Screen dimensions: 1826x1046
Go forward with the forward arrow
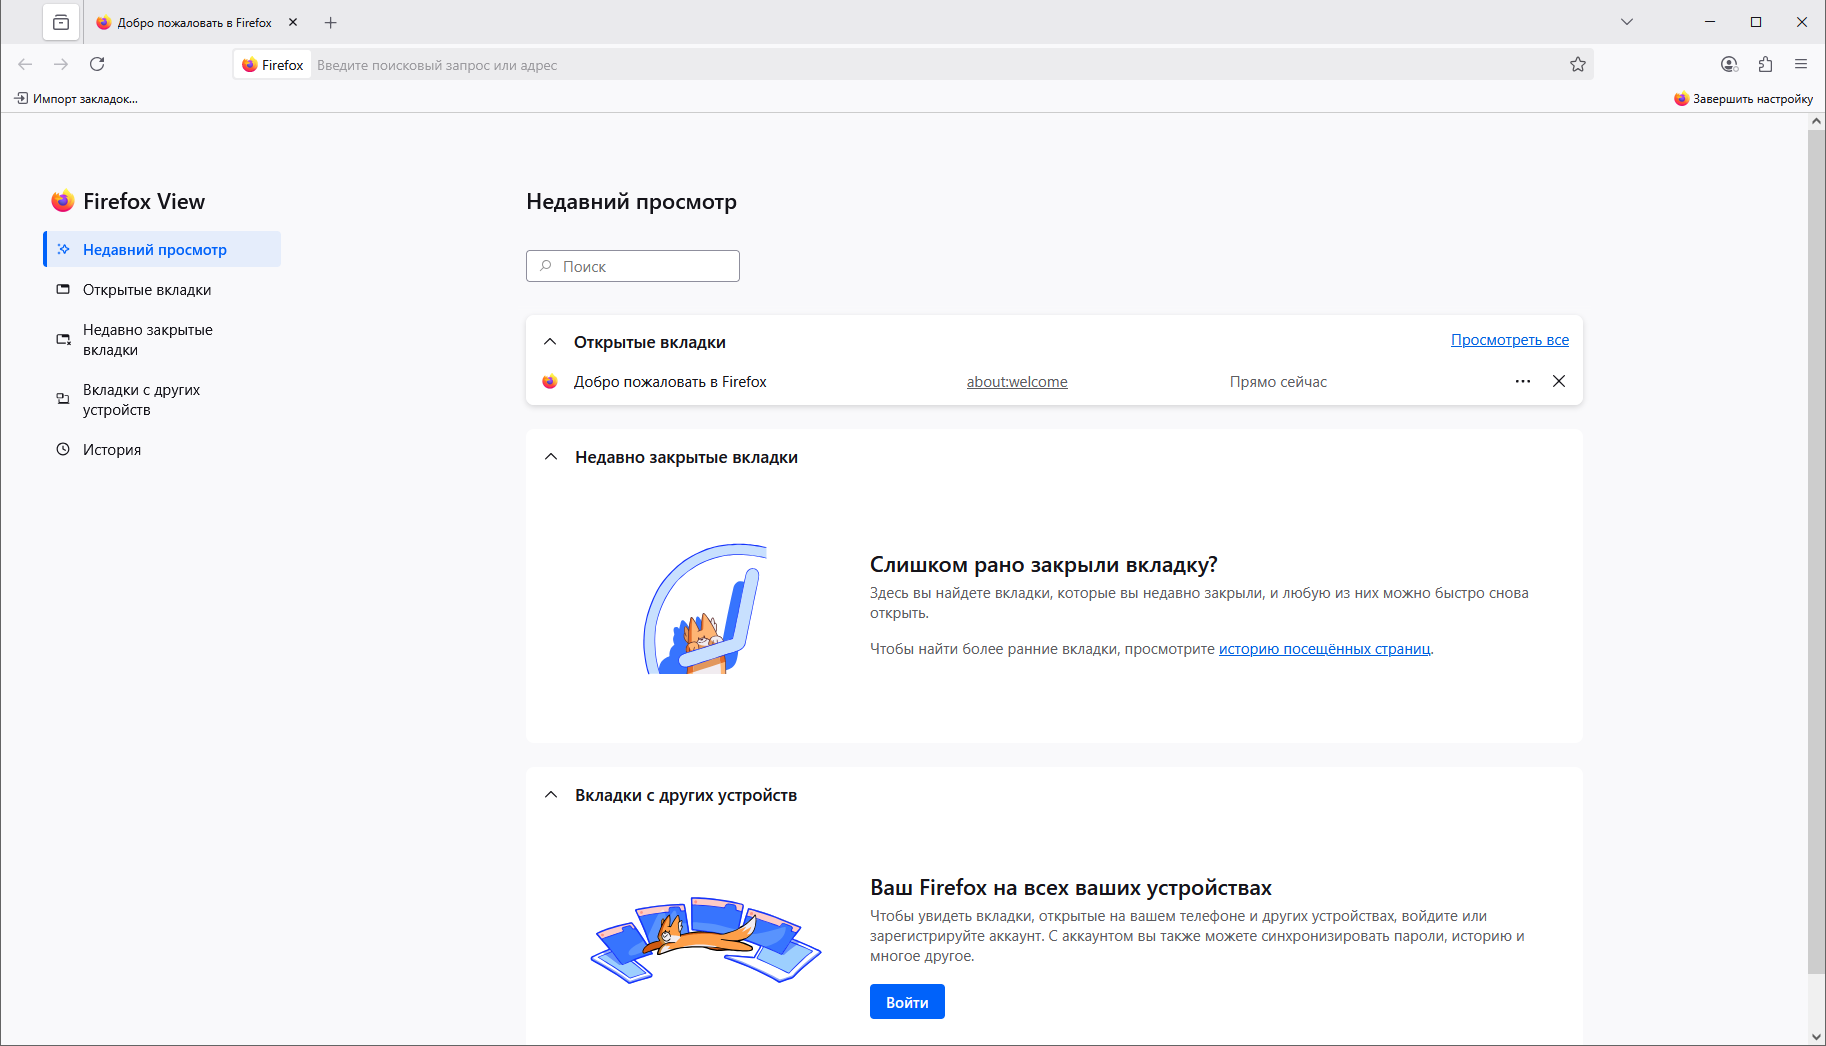pyautogui.click(x=61, y=64)
